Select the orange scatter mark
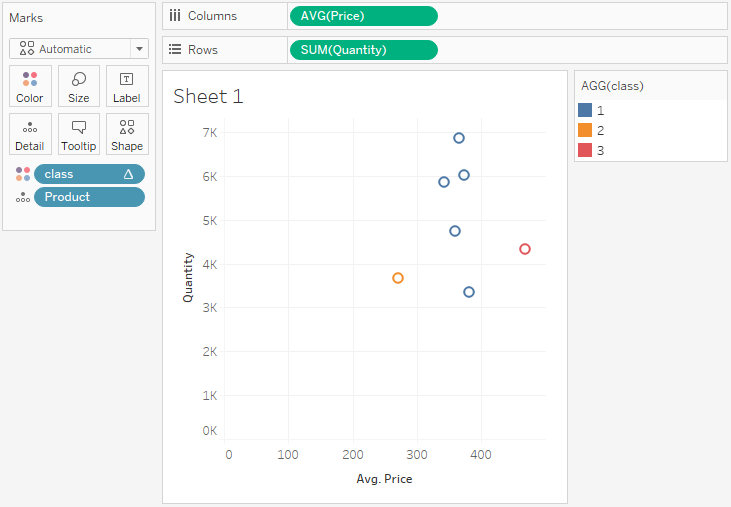The image size is (731, 507). tap(398, 278)
